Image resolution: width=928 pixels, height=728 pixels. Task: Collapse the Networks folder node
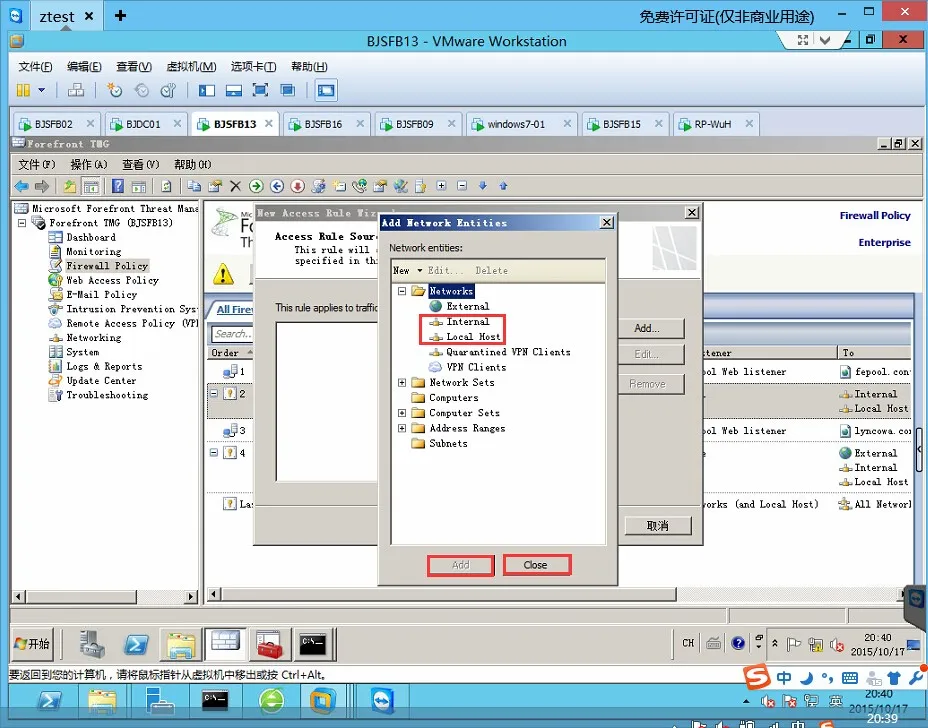[402, 291]
